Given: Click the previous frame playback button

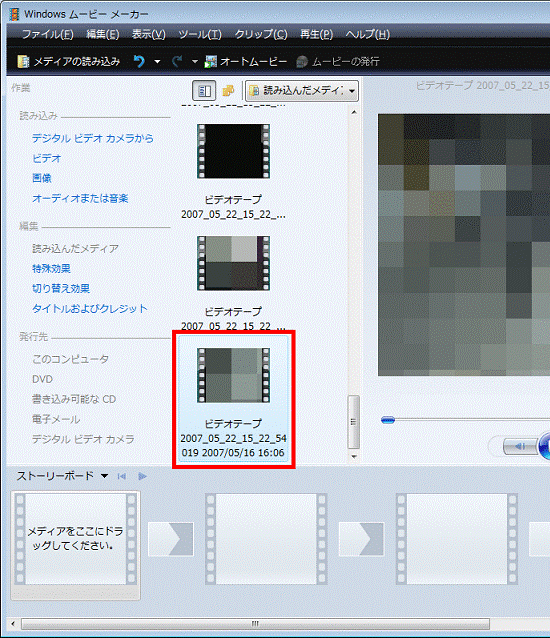Looking at the screenshot, I should (x=520, y=446).
